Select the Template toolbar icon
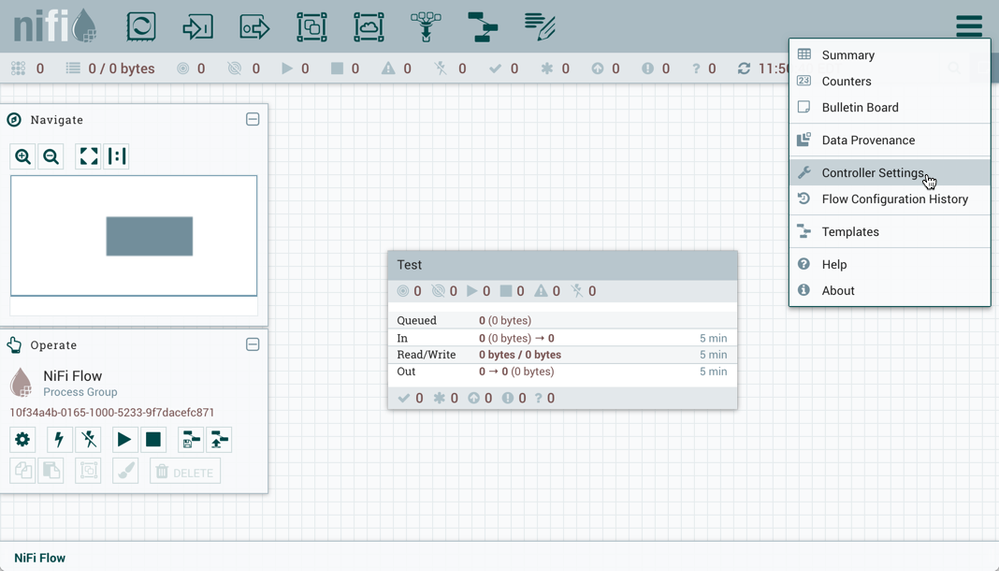The image size is (999, 571). (x=484, y=26)
